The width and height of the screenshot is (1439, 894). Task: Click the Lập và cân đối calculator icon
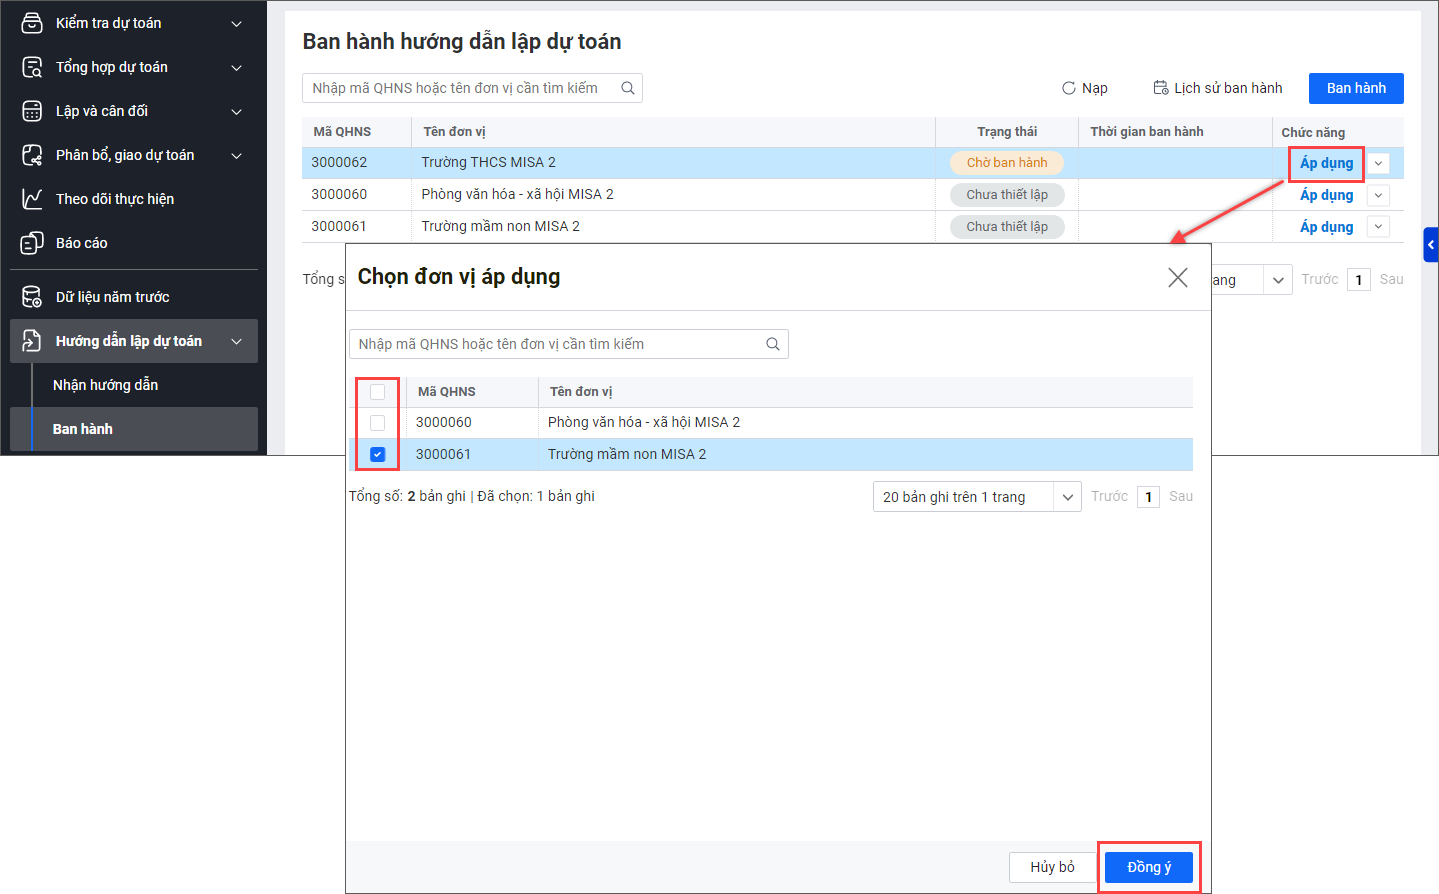(x=32, y=111)
